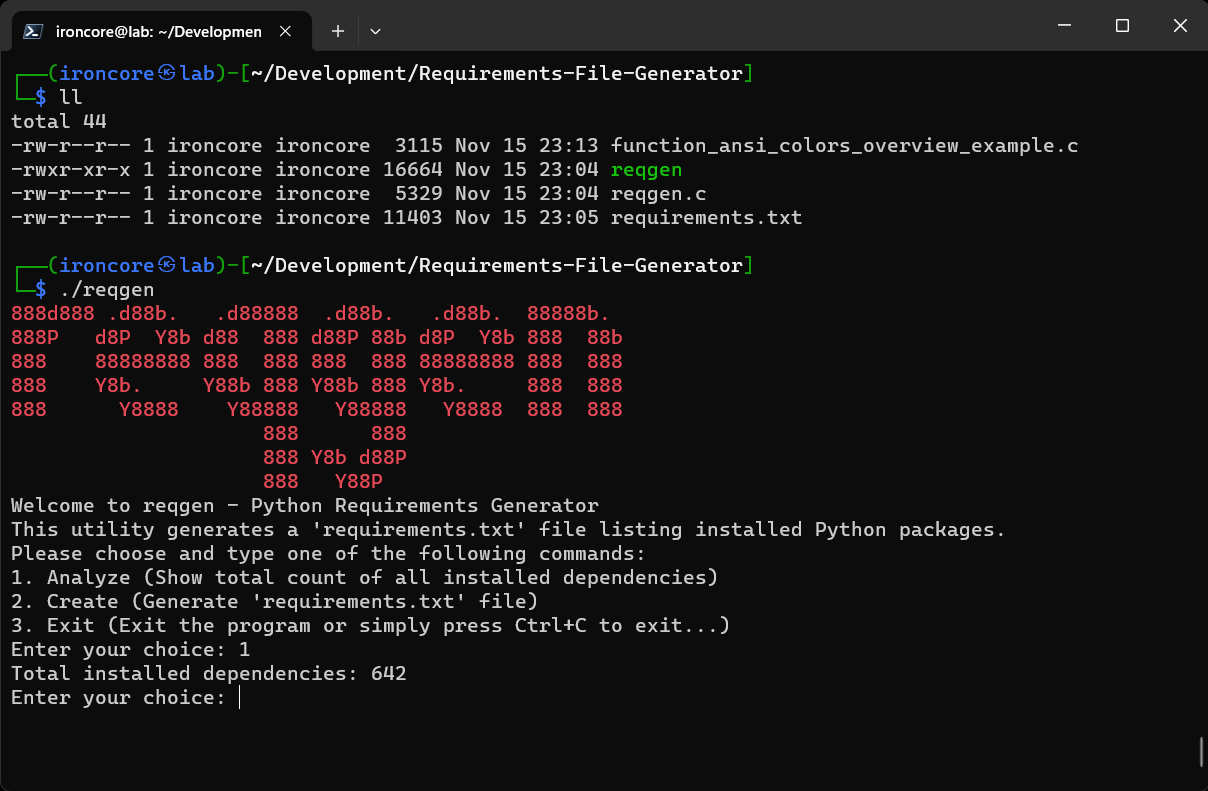The image size is (1208, 791).
Task: Click the PowerShell icon on the terminal tab
Action: (32, 31)
